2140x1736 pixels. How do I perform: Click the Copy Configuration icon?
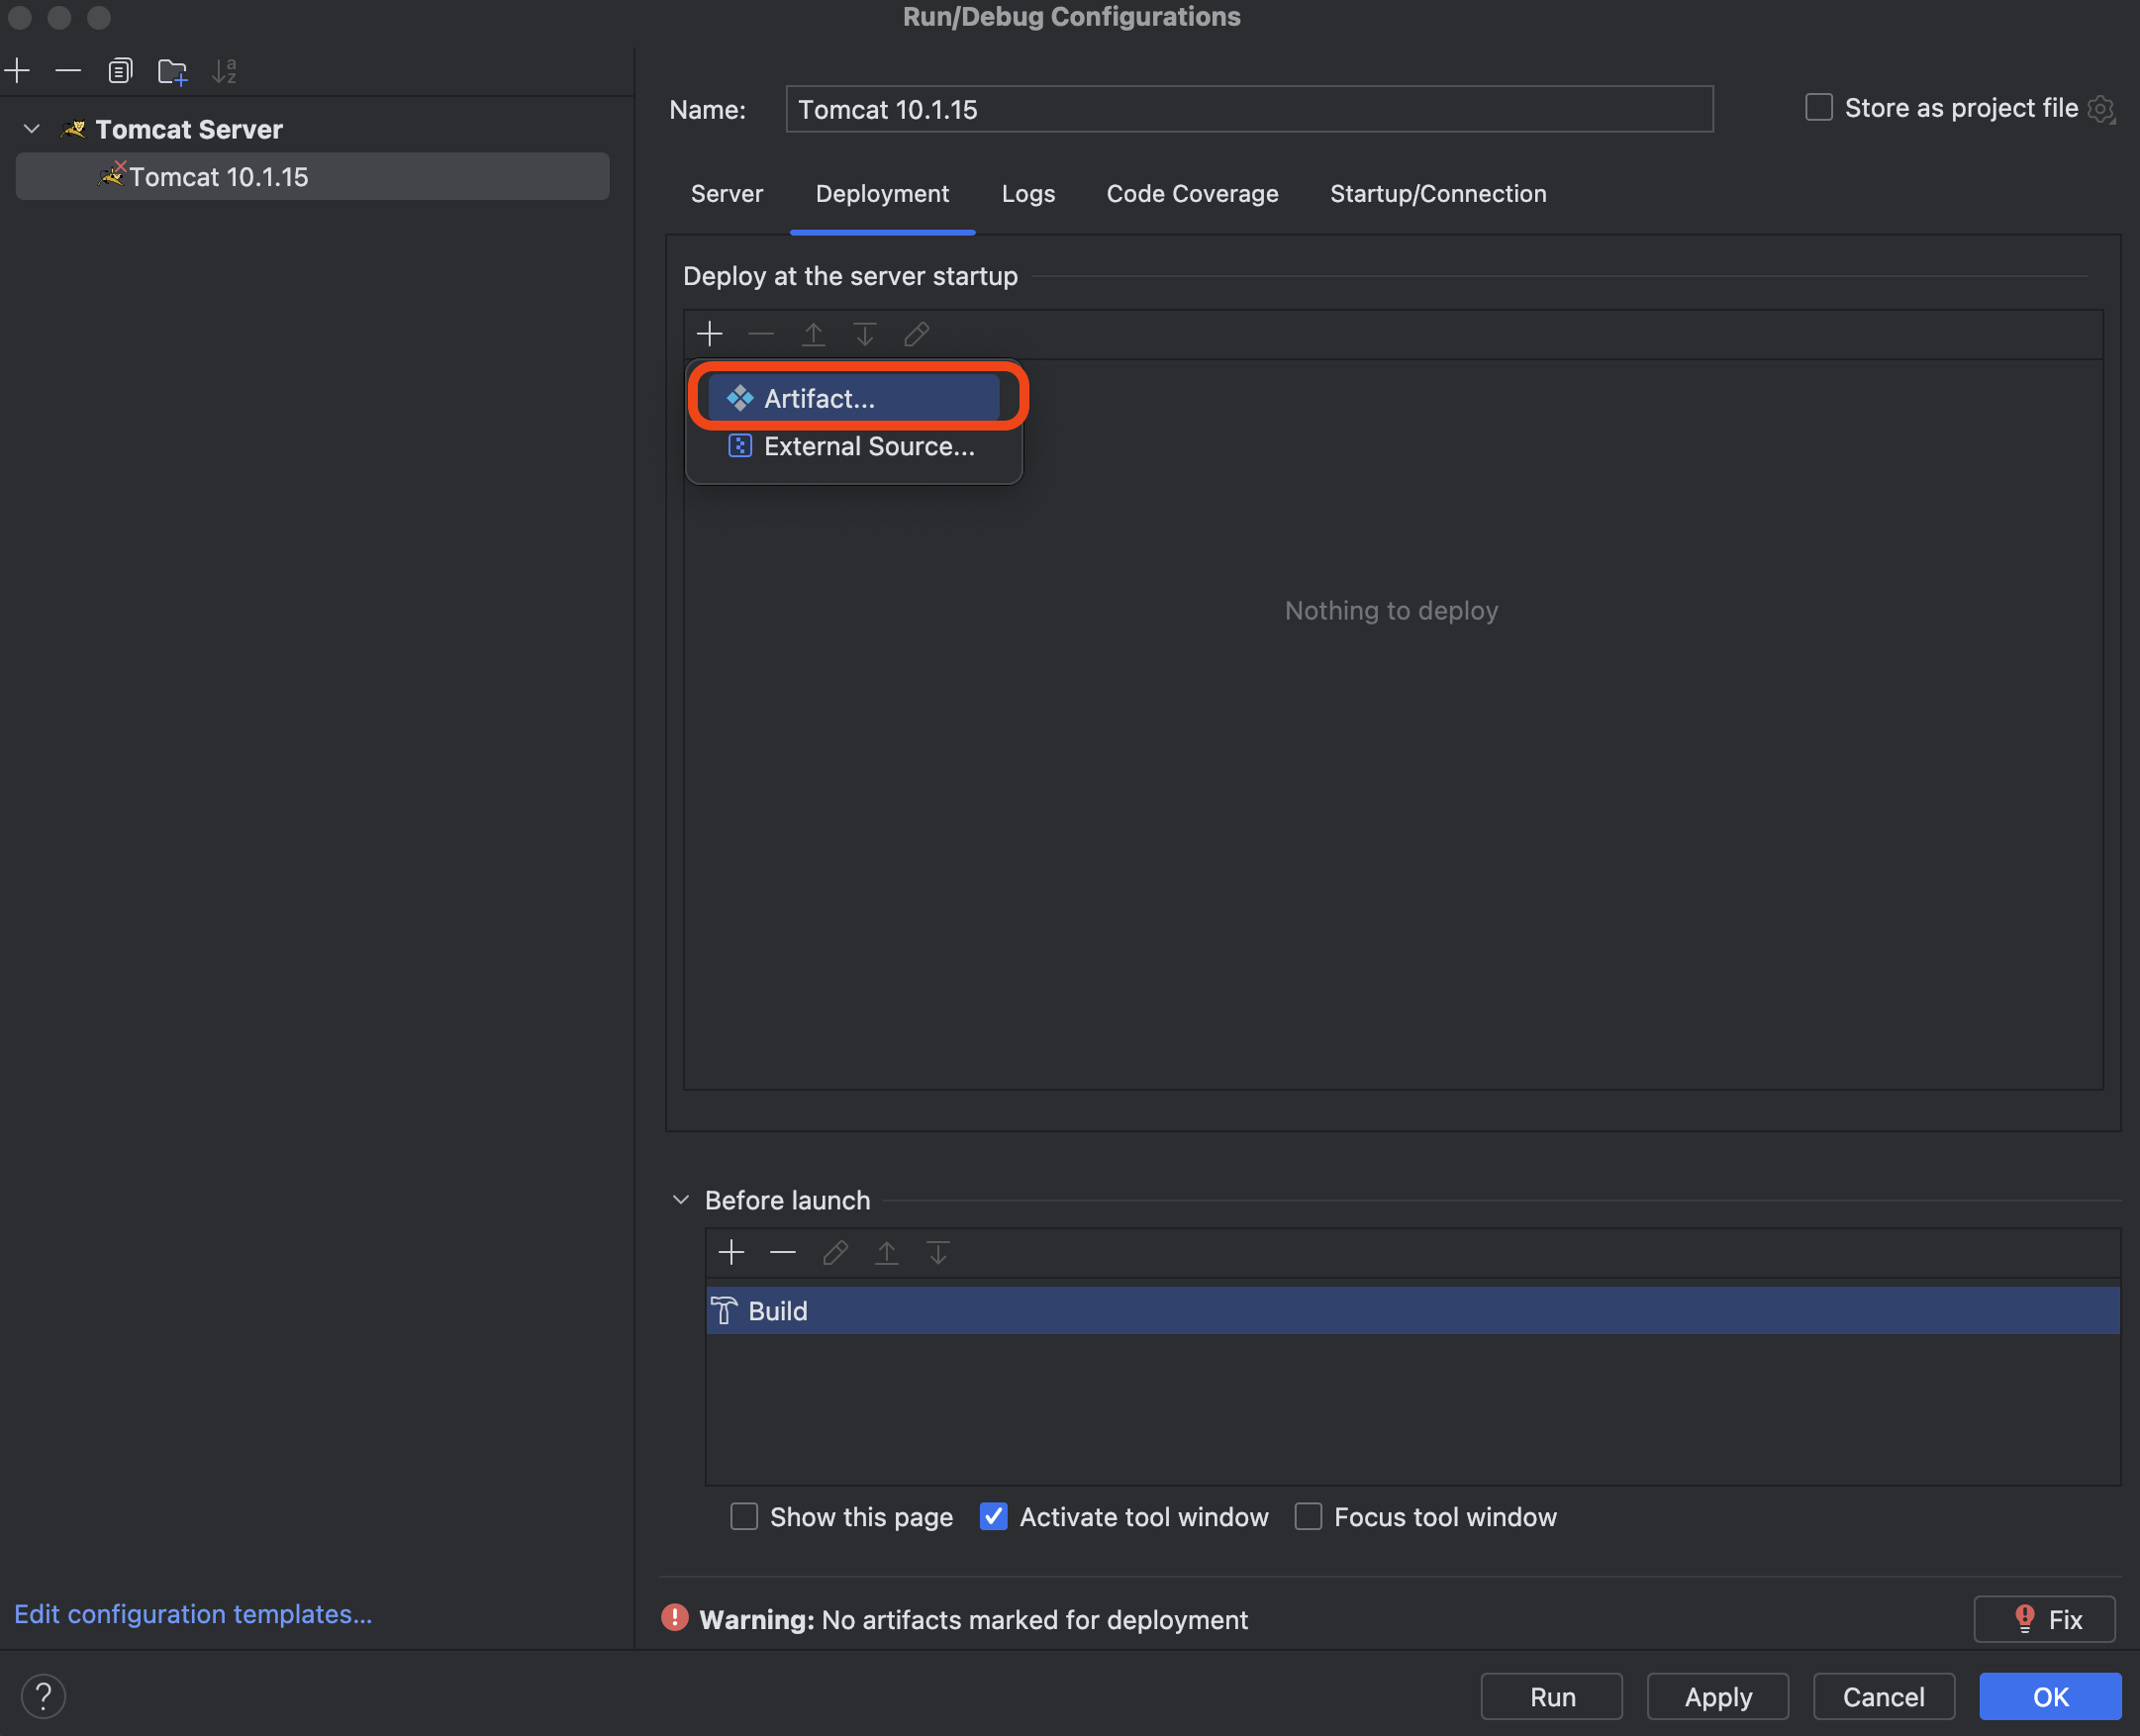tap(120, 71)
